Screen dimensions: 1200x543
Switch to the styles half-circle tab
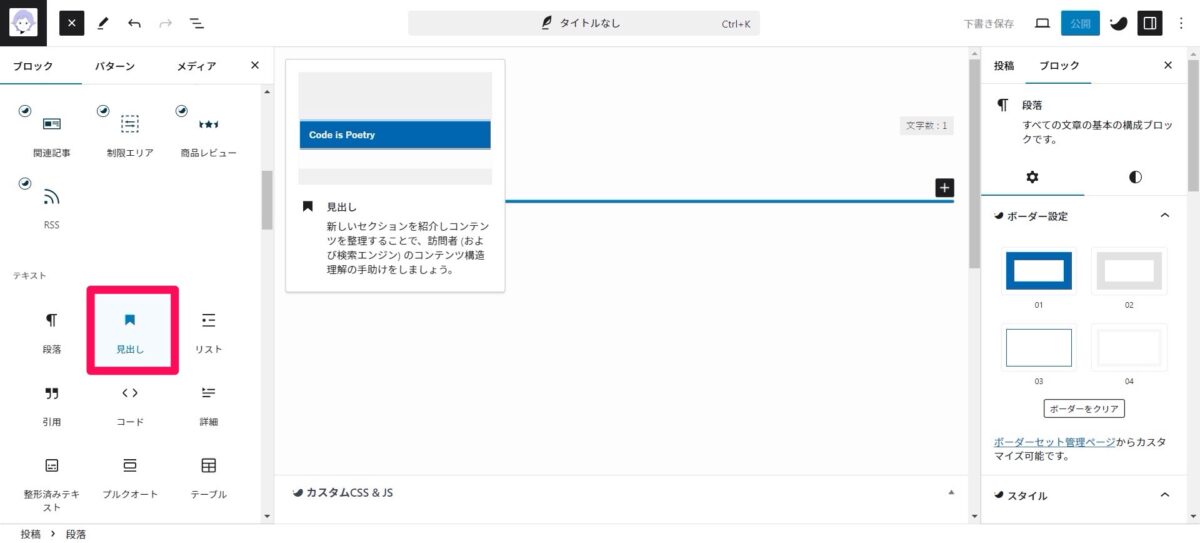pos(1135,177)
